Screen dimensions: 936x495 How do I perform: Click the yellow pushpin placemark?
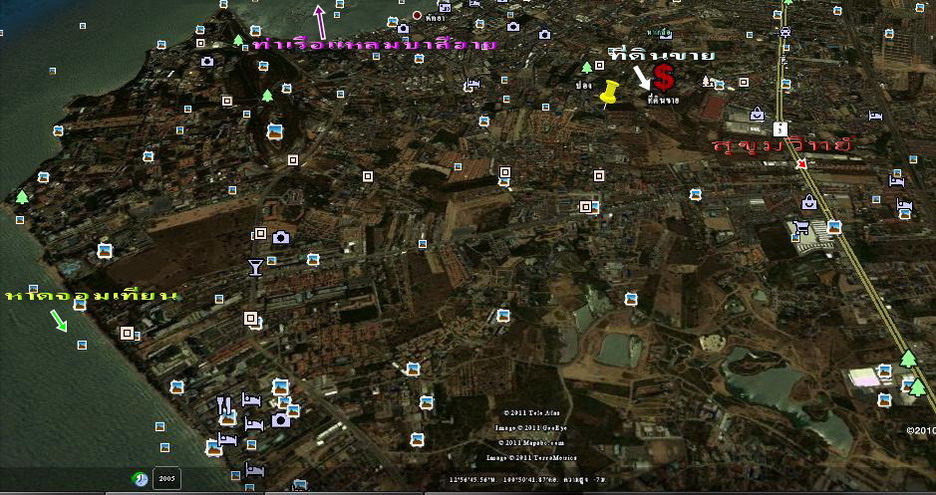click(x=609, y=94)
